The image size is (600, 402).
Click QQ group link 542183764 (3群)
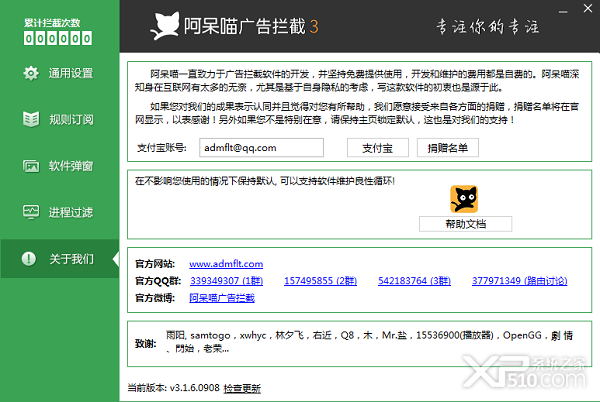pos(414,281)
